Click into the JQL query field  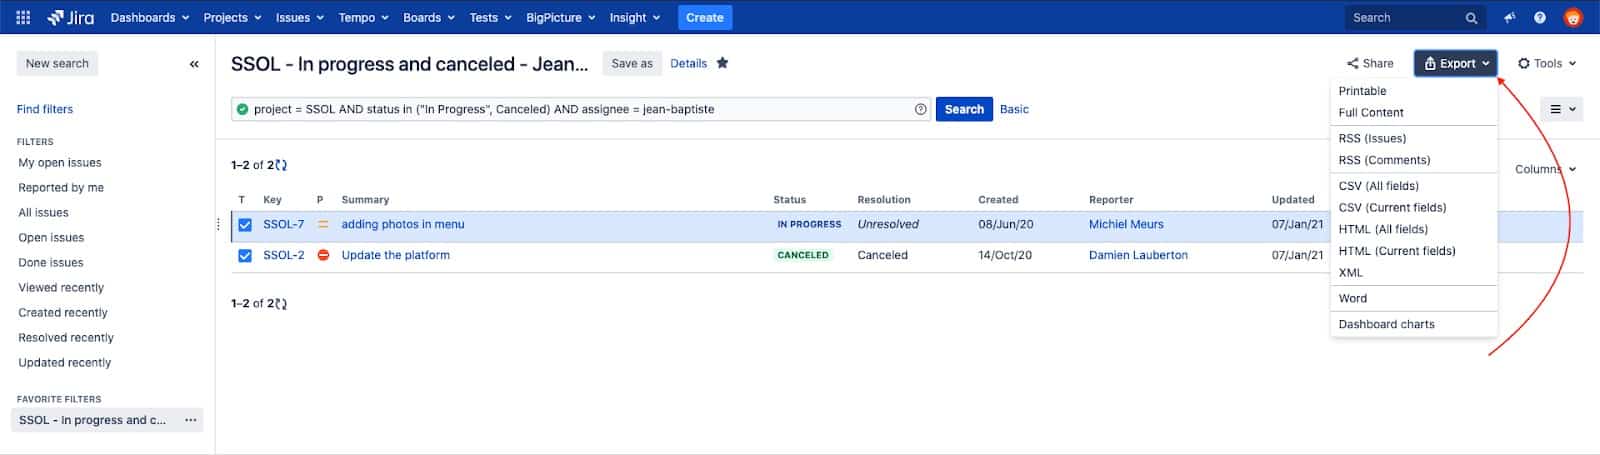coord(580,109)
